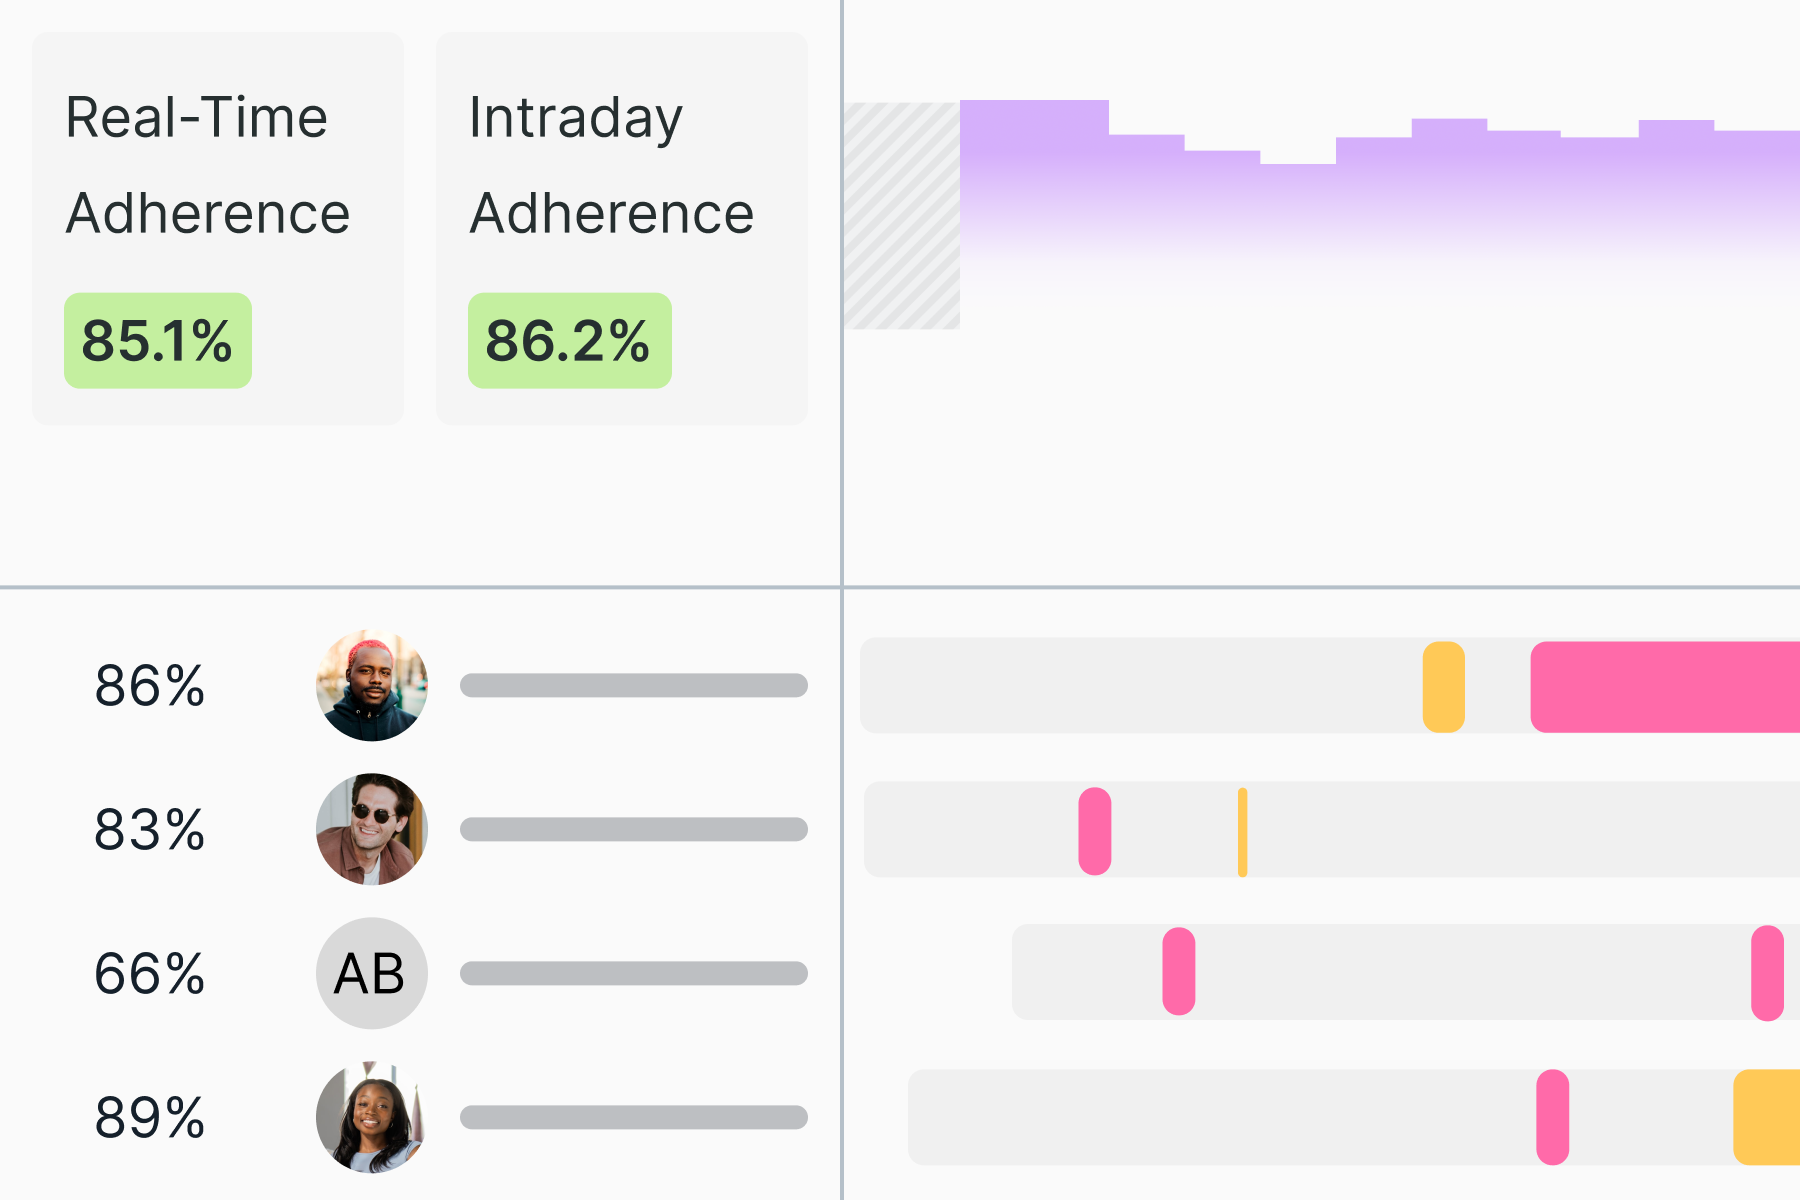This screenshot has height=1200, width=1800.
Task: Click the AB initials avatar
Action: (372, 973)
